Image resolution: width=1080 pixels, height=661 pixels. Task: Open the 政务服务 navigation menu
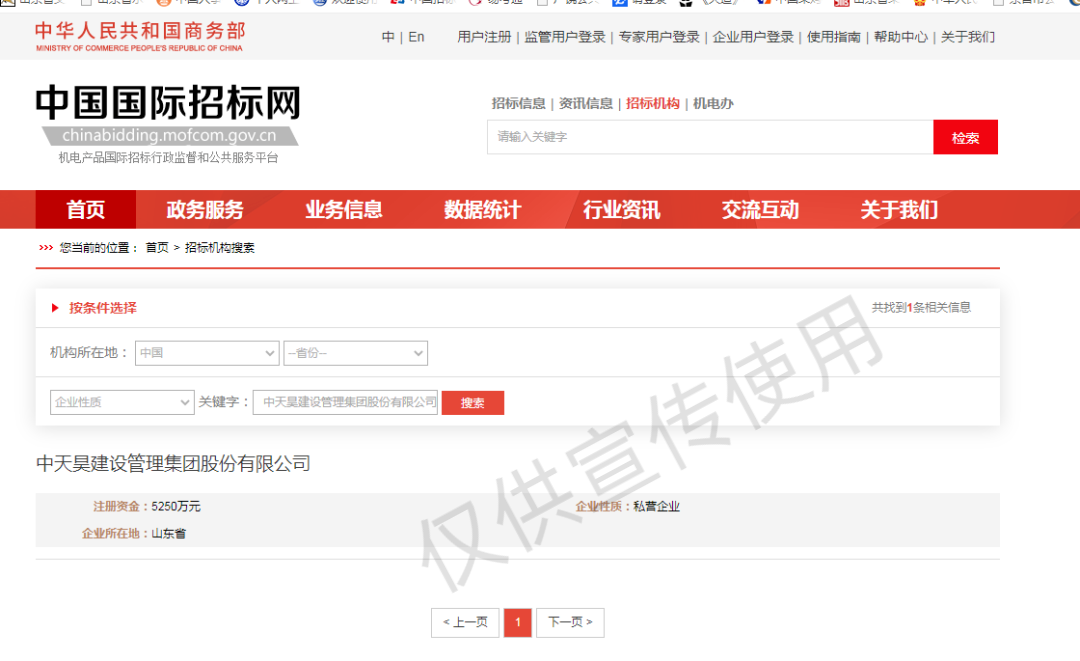[x=205, y=209]
